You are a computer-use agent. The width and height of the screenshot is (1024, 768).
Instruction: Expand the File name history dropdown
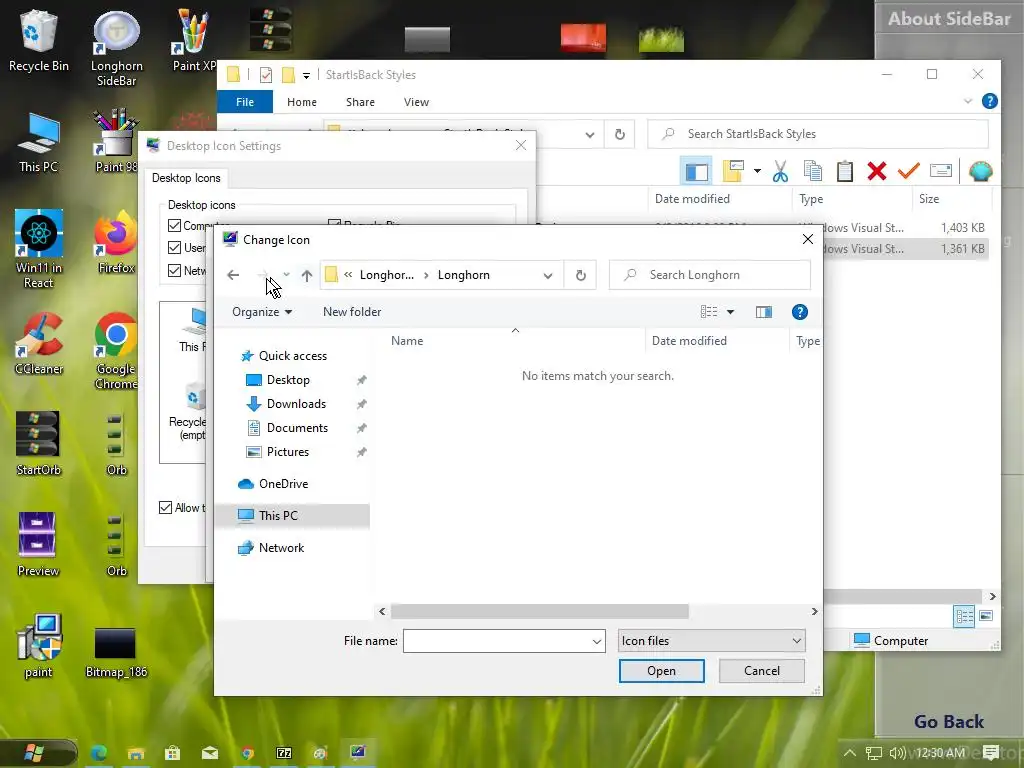tap(596, 641)
